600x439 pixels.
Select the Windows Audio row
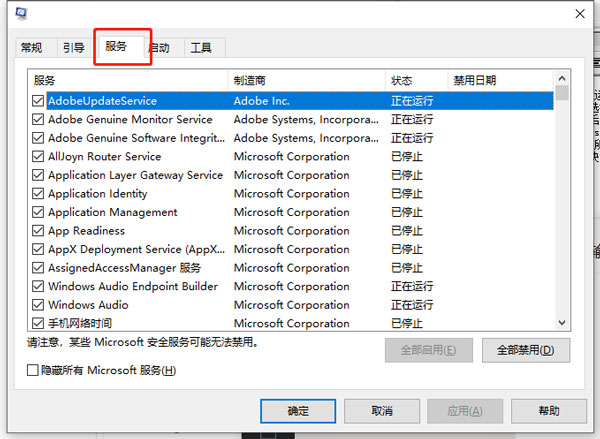click(293, 305)
